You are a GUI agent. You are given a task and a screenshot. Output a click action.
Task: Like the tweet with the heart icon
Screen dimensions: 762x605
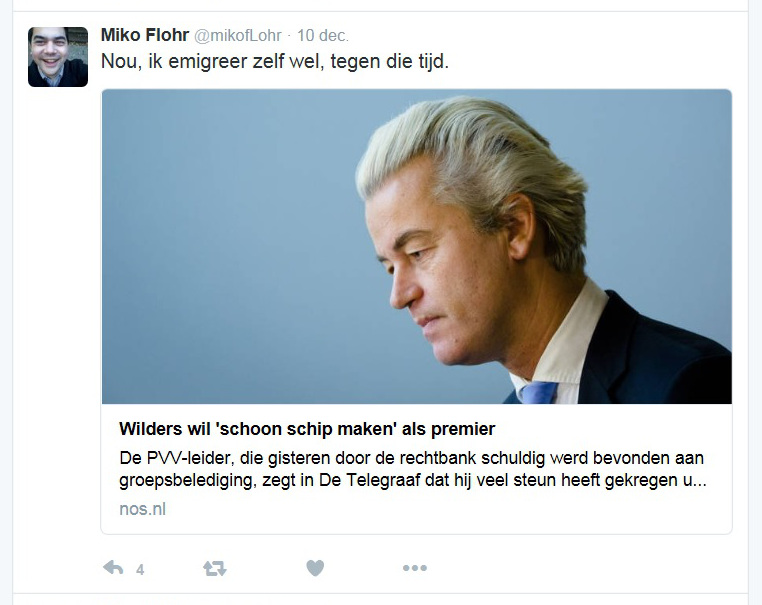point(315,568)
